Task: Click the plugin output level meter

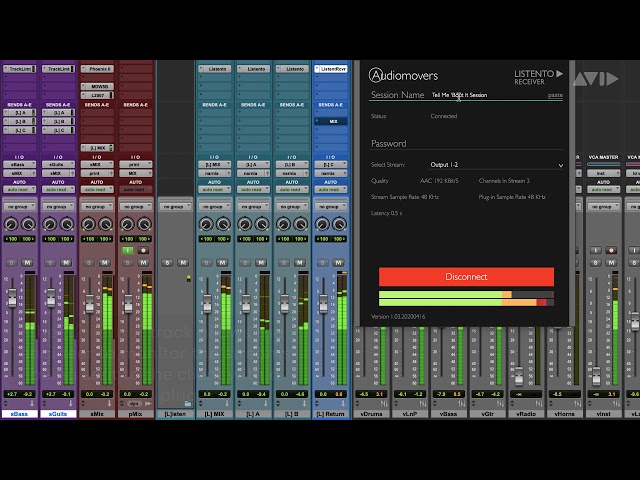Action: click(466, 298)
